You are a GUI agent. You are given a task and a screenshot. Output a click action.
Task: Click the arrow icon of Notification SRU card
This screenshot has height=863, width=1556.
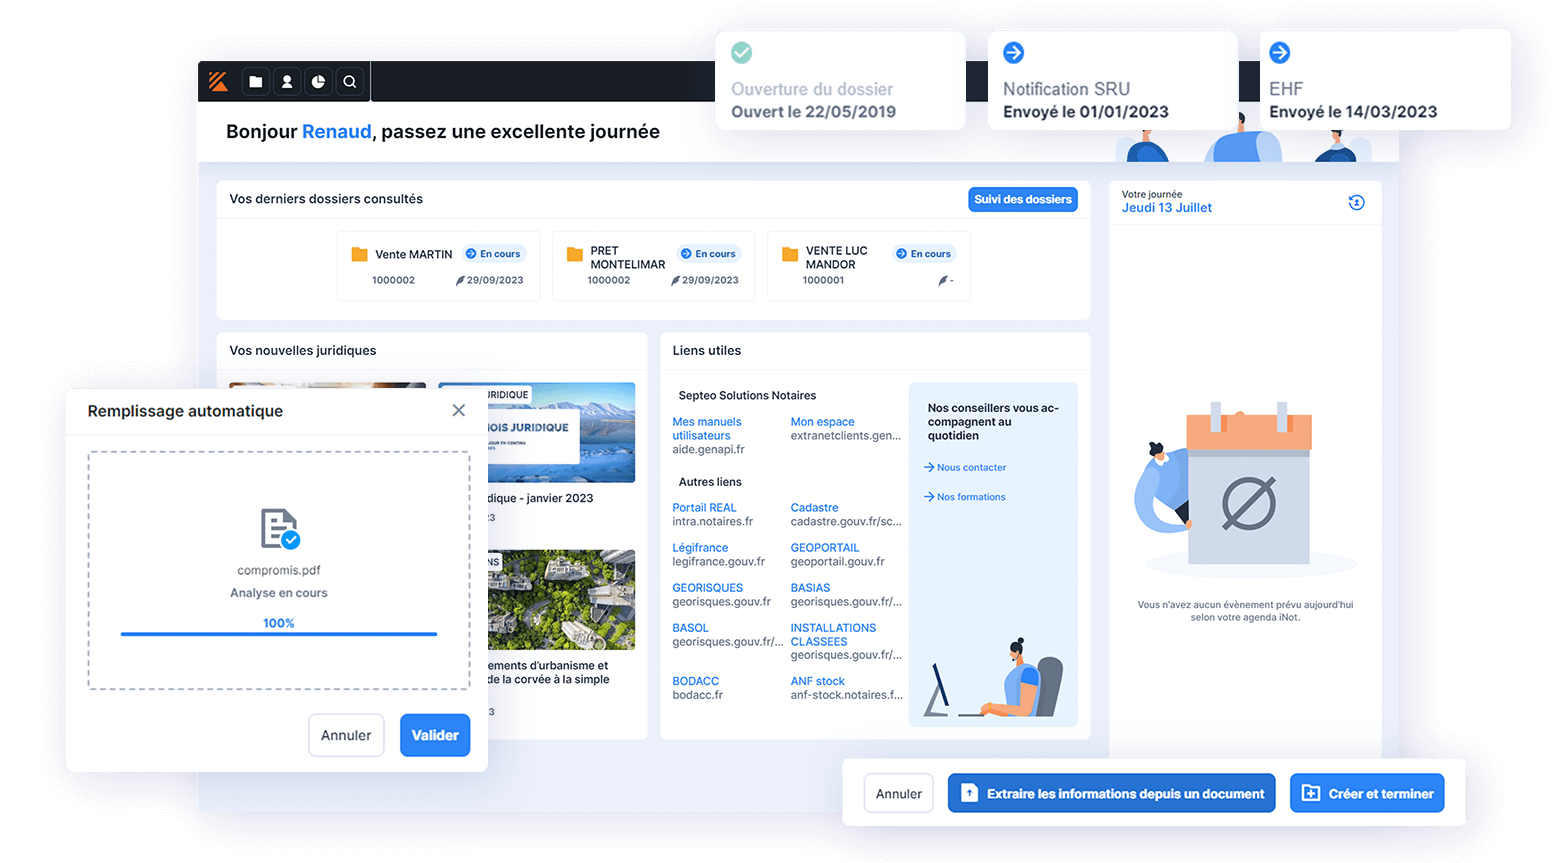point(1014,52)
